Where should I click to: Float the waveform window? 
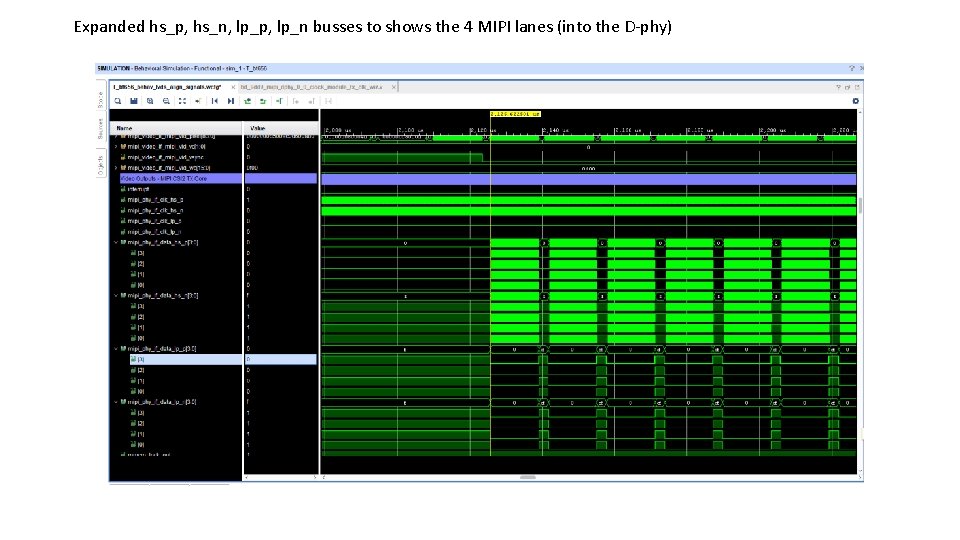point(848,88)
